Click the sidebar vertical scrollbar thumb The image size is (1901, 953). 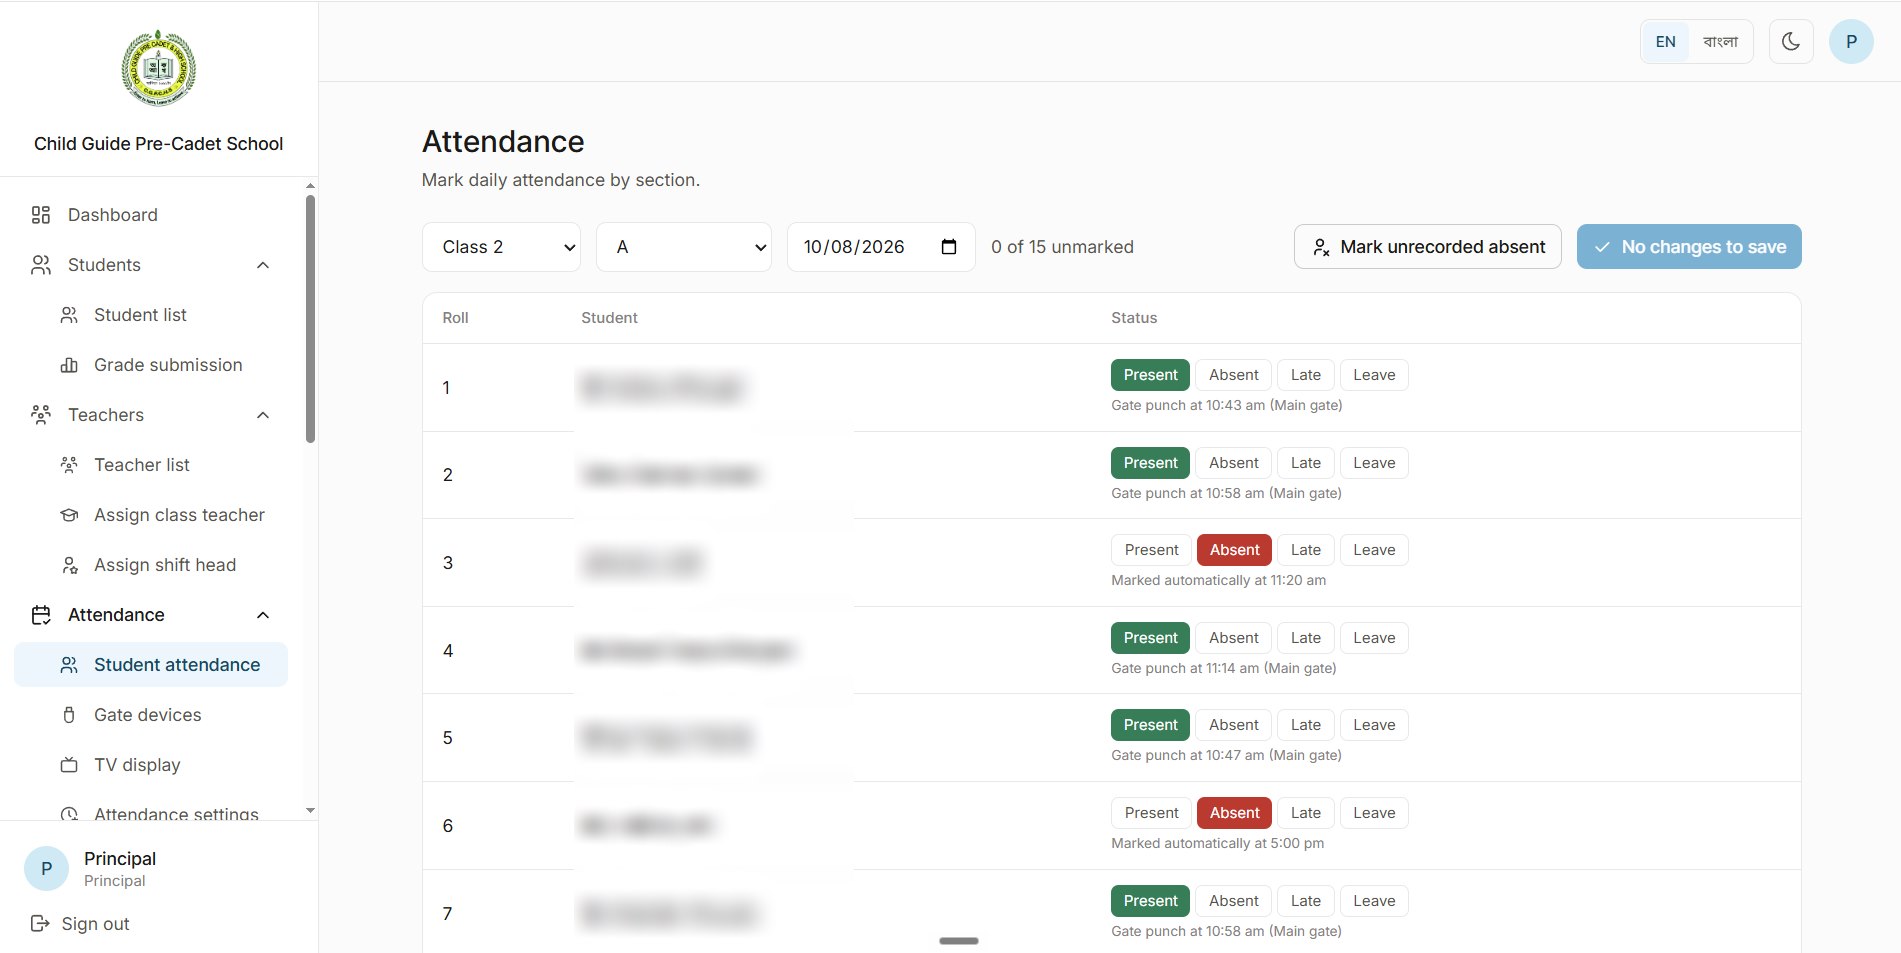point(310,318)
